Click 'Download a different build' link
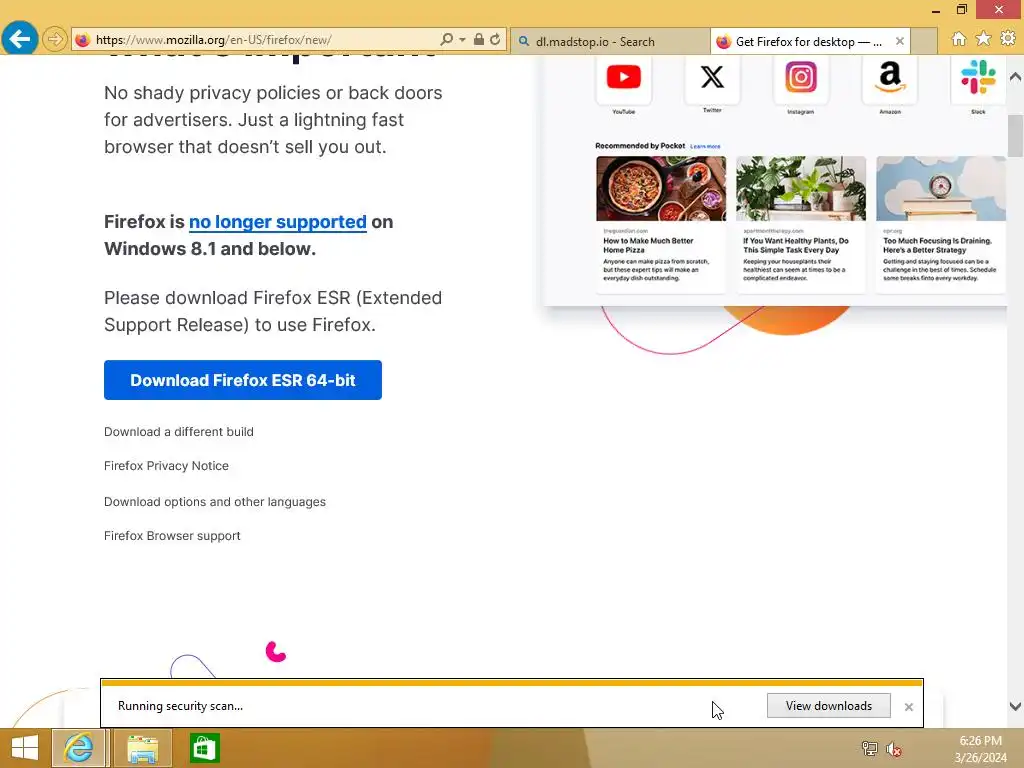This screenshot has height=768, width=1024. (x=178, y=432)
